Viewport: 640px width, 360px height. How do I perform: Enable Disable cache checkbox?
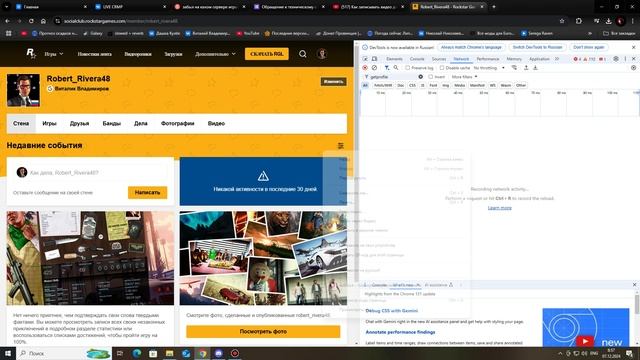442,68
